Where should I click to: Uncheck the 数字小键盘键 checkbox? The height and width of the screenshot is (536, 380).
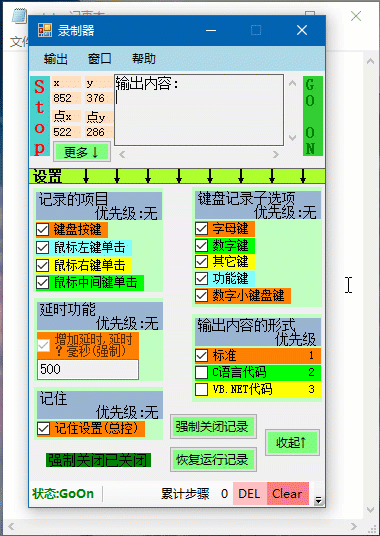pyautogui.click(x=202, y=295)
